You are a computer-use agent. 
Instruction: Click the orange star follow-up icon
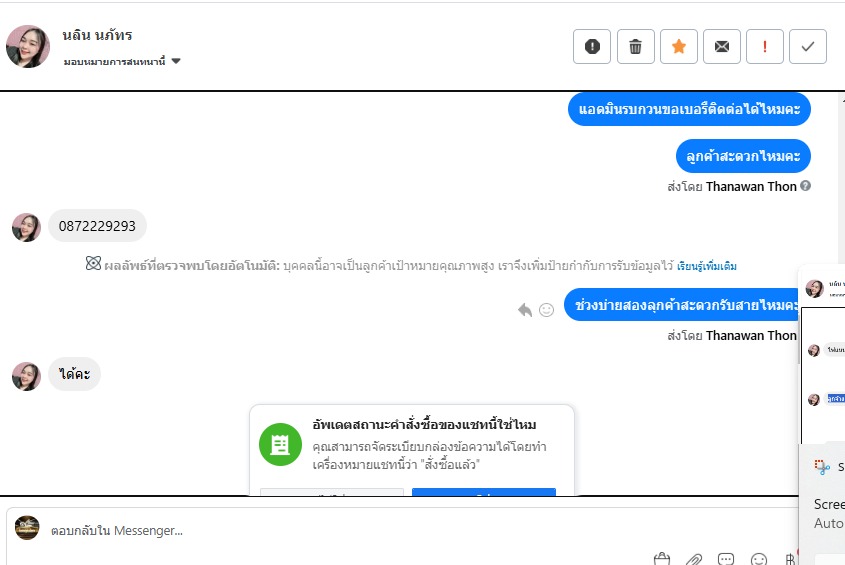click(x=678, y=47)
